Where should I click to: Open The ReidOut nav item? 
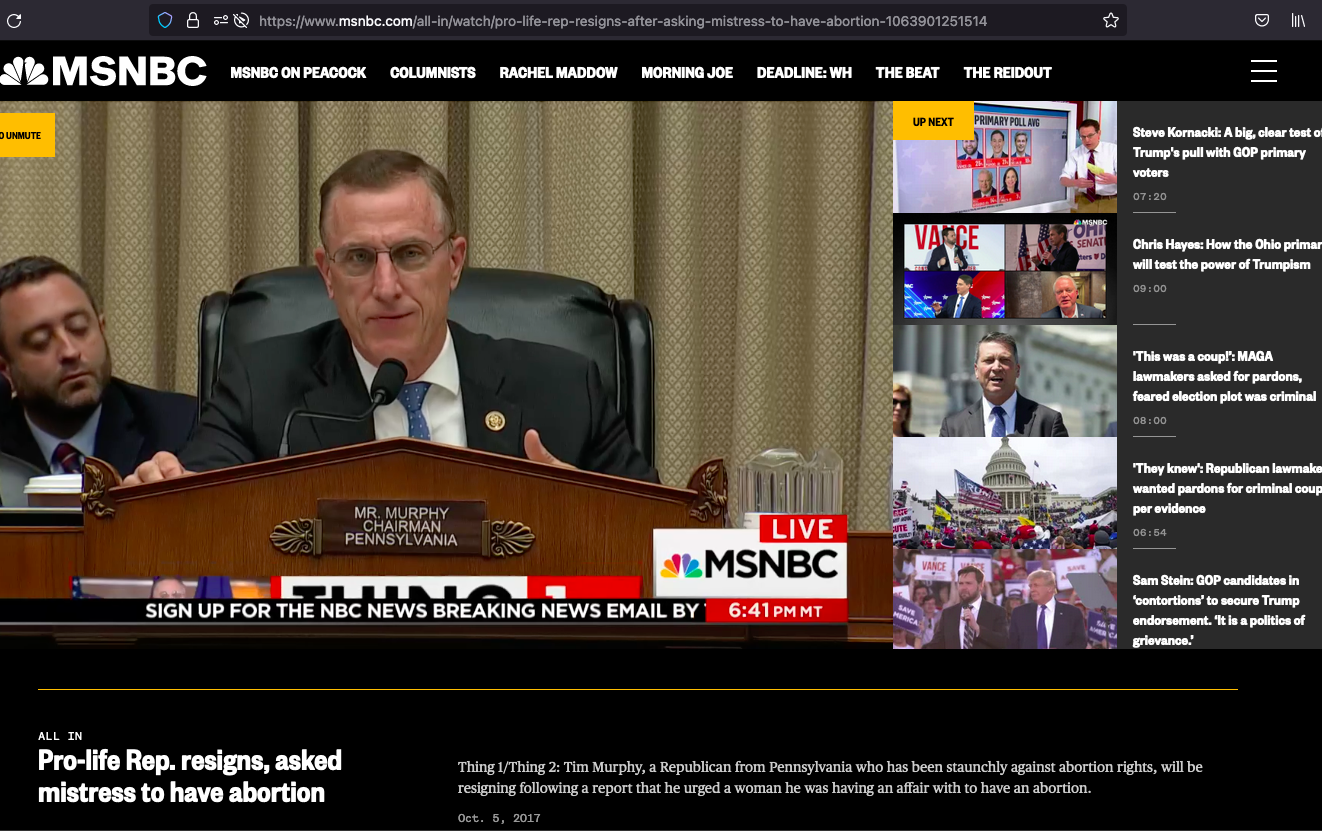(1007, 73)
